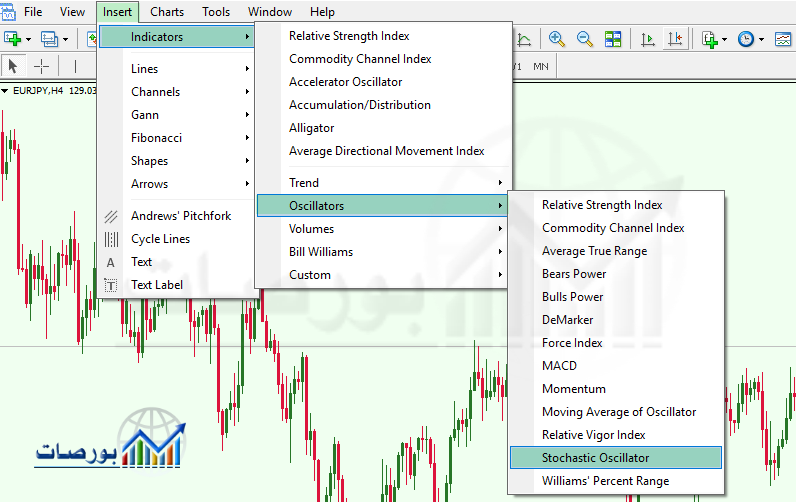Expand the Fibonacci submenu
This screenshot has height=502, width=796.
(177, 138)
